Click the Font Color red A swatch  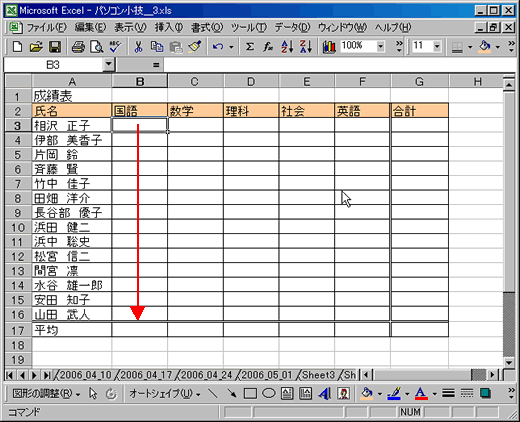point(421,394)
